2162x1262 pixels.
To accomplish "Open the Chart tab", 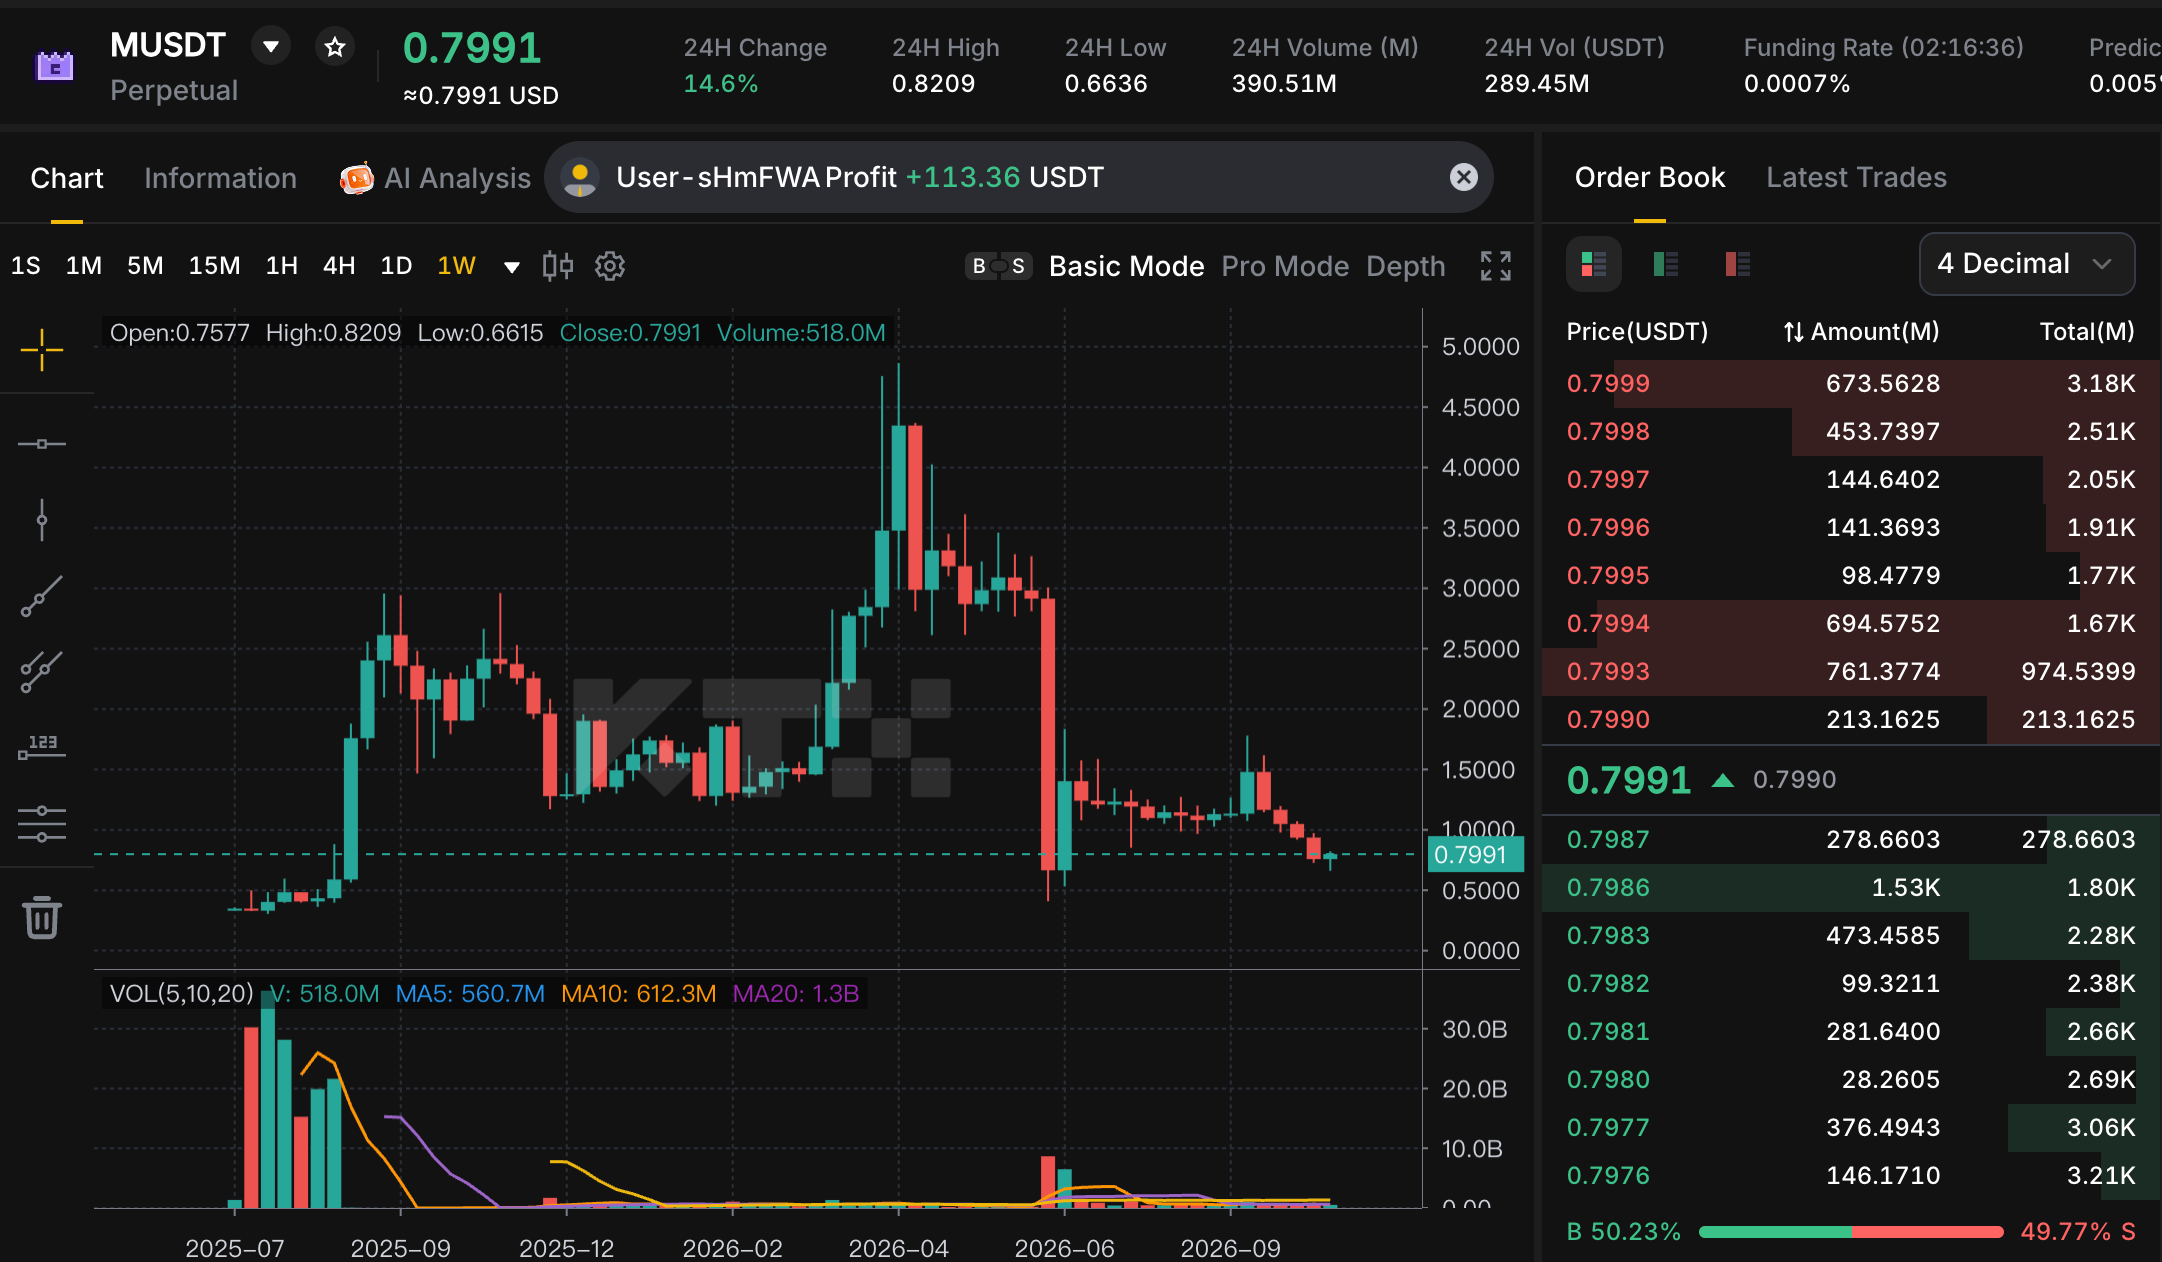I will coord(67,178).
